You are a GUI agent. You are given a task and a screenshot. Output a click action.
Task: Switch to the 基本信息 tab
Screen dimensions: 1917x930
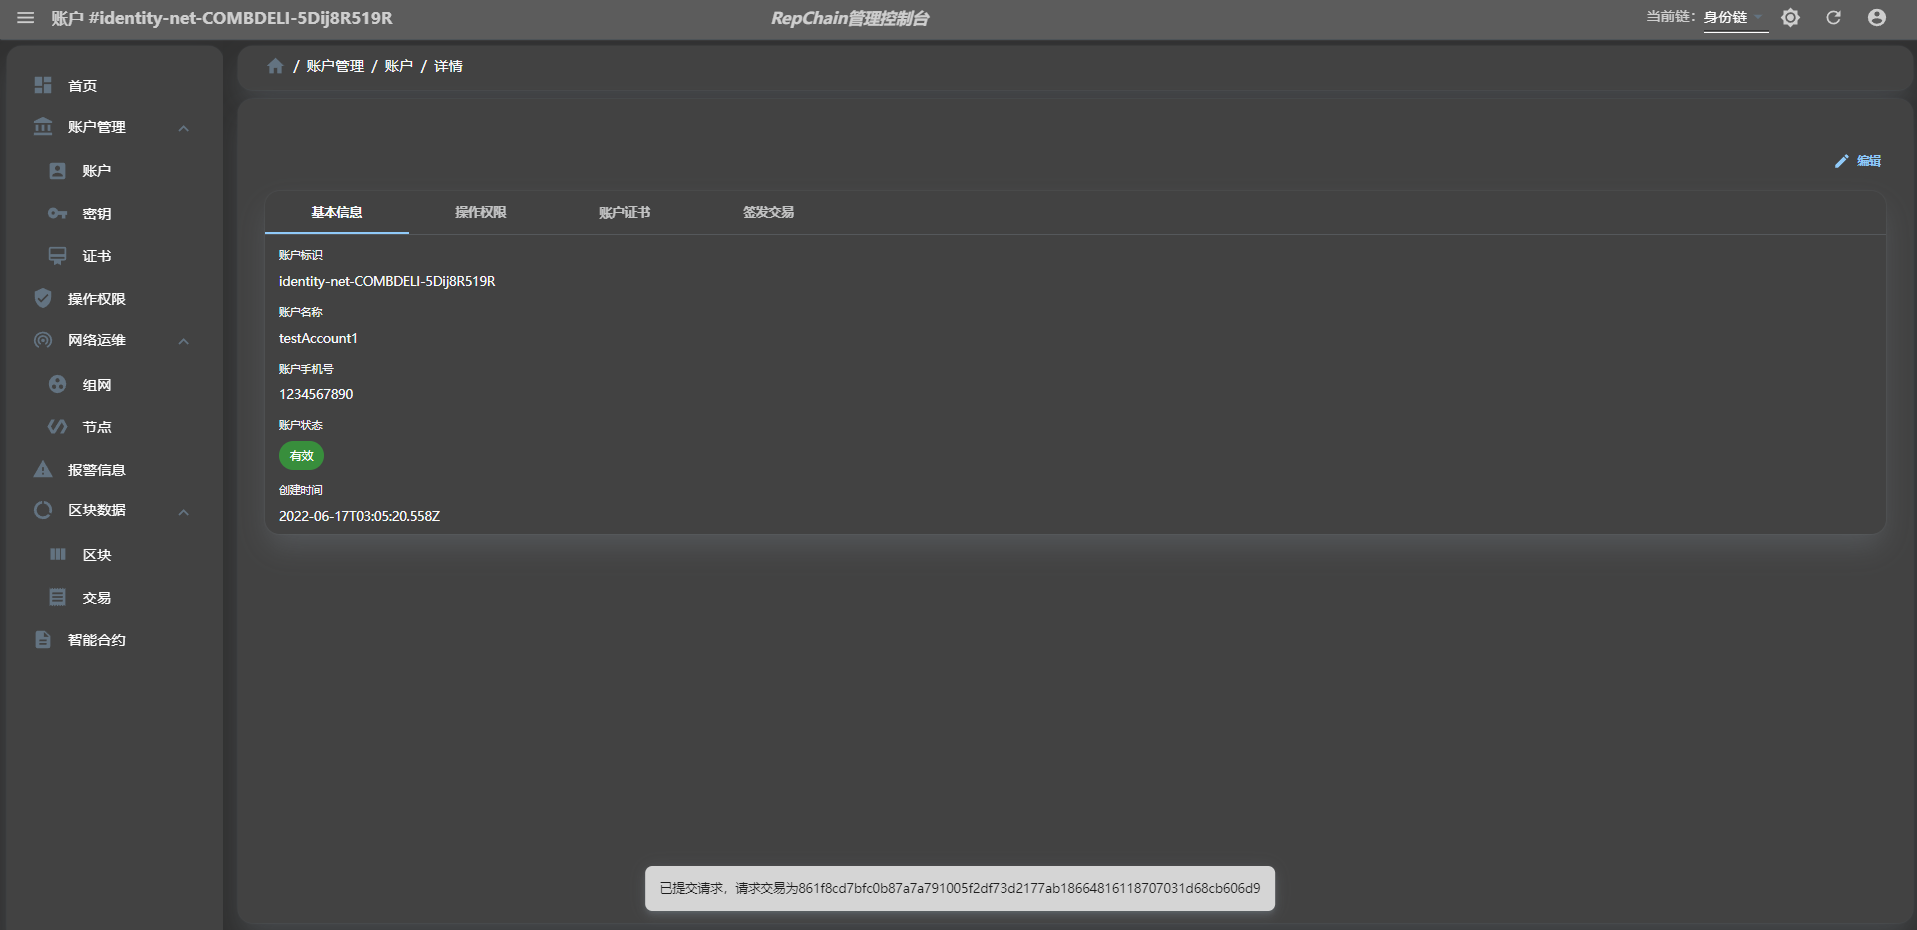[x=337, y=212]
